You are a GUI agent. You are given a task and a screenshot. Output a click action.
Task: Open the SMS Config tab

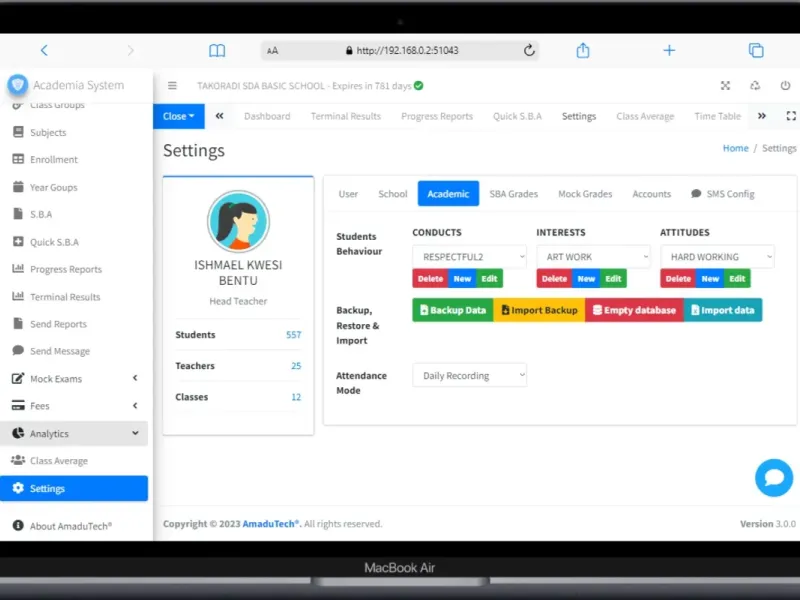click(x=723, y=194)
